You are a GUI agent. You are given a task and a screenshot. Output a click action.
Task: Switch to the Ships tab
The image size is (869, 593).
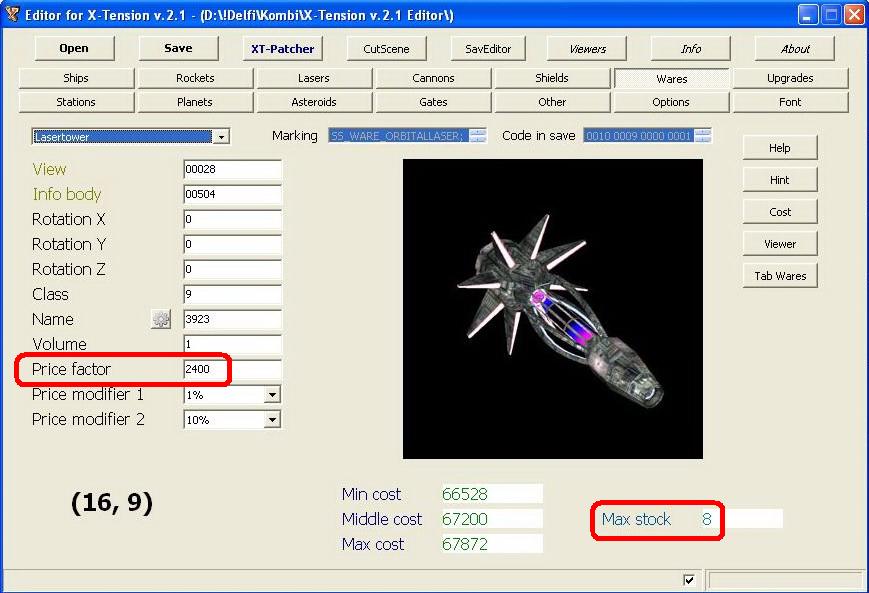pos(76,78)
